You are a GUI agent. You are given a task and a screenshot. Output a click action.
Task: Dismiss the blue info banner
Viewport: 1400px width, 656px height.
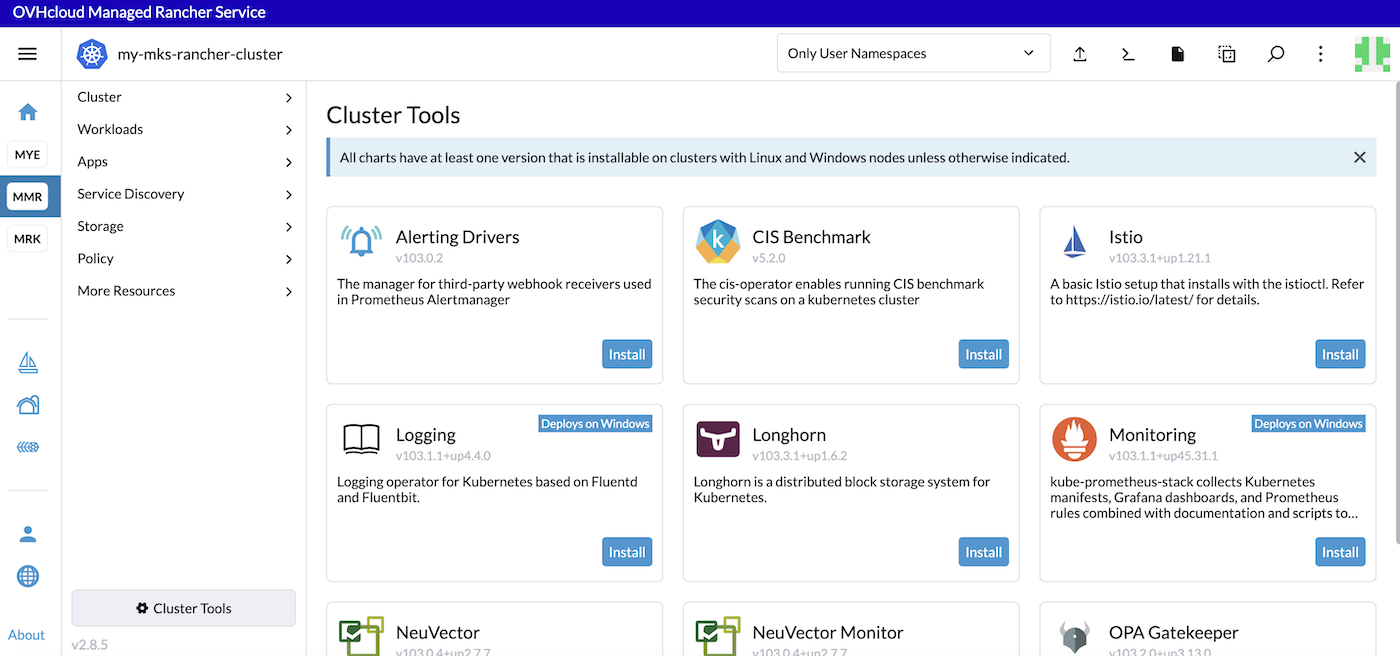[1359, 157]
